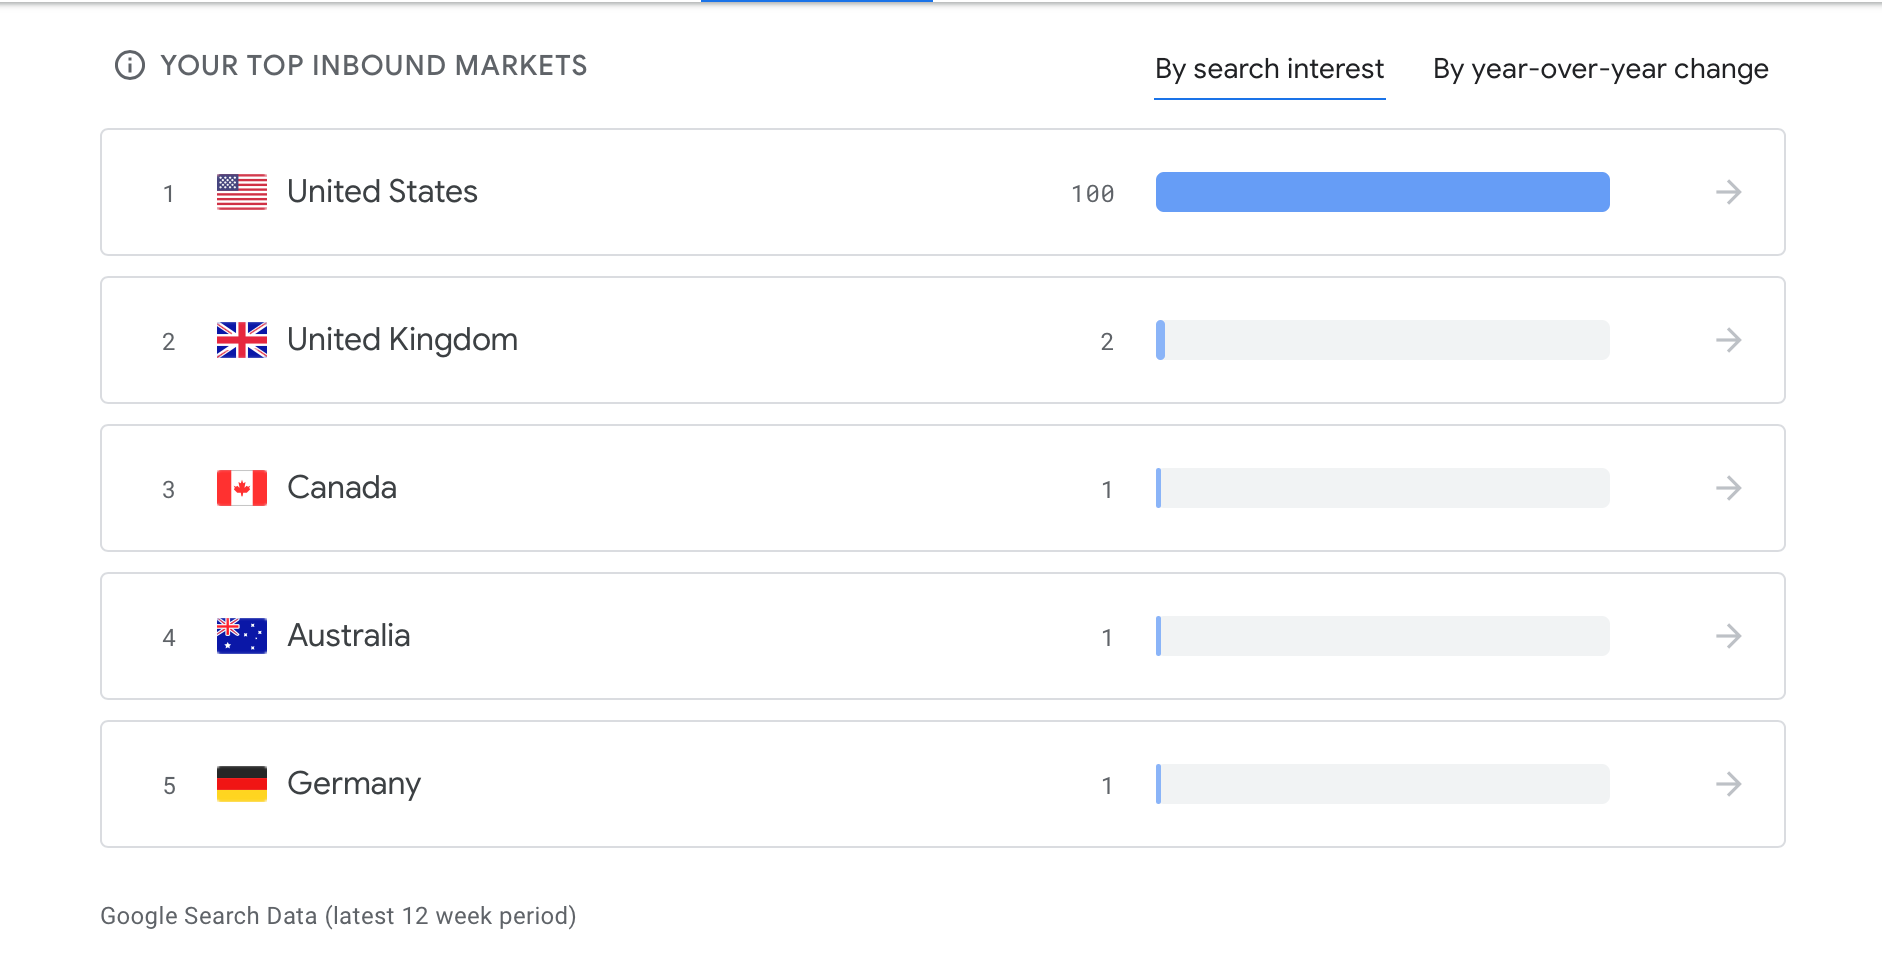
Task: Select the Australia market name
Action: tap(348, 636)
